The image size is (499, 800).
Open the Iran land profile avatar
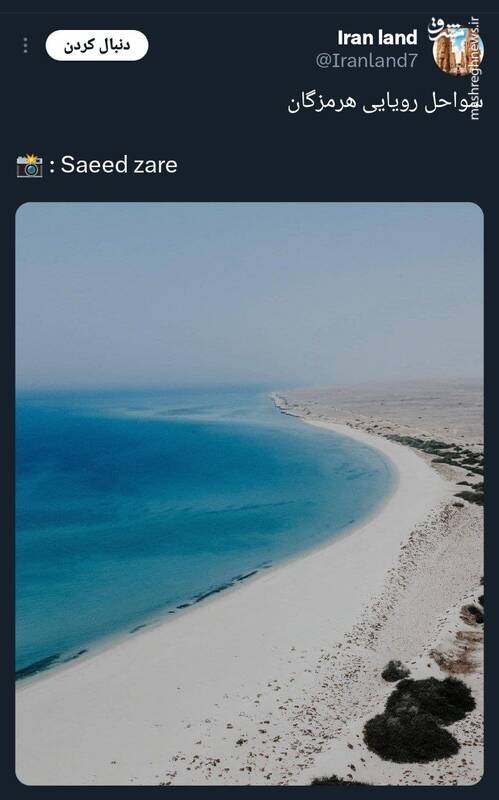(458, 50)
